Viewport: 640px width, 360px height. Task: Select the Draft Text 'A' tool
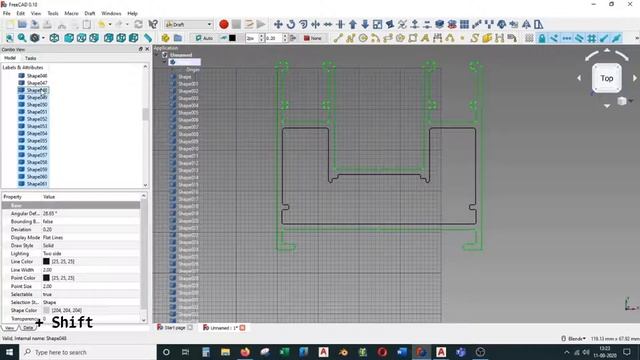(x=425, y=38)
